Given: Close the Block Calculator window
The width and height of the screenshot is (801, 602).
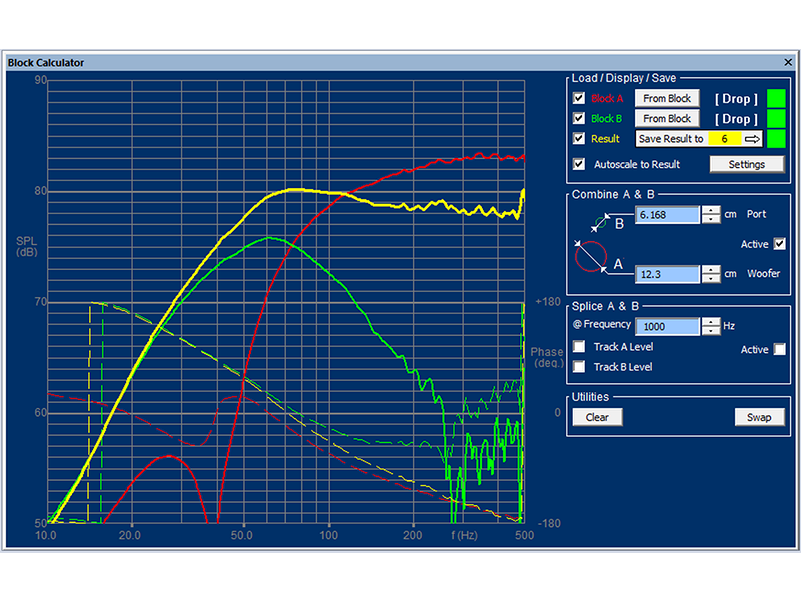Looking at the screenshot, I should [788, 62].
